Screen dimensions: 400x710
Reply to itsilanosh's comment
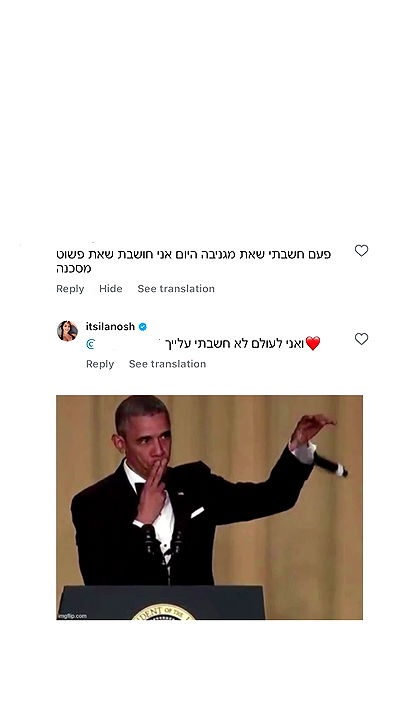[100, 364]
